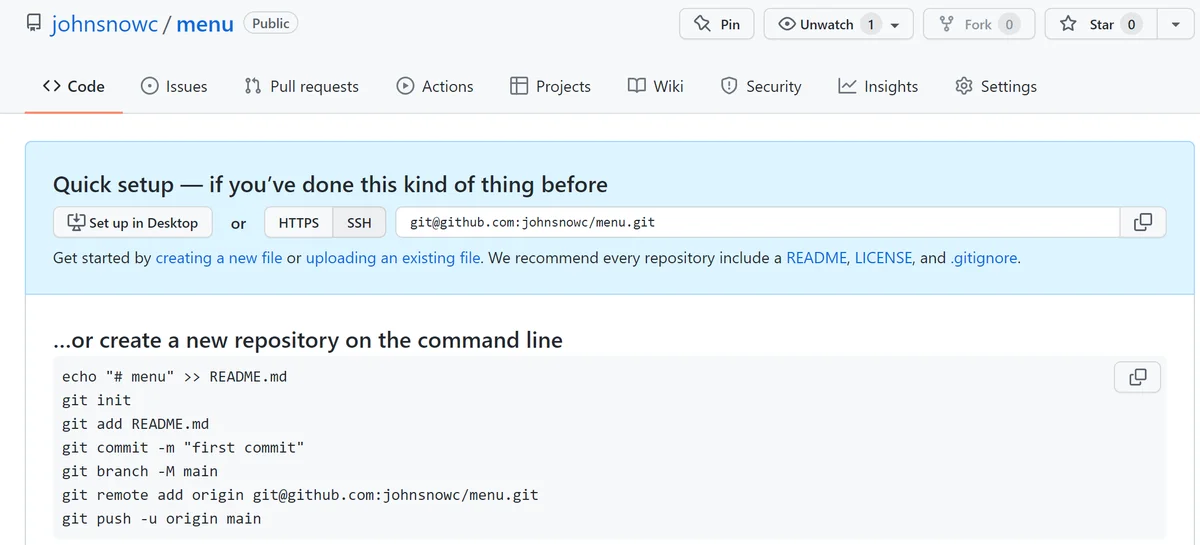Open the README recommendation link
Screen dimensions: 1200x545
tap(816, 258)
